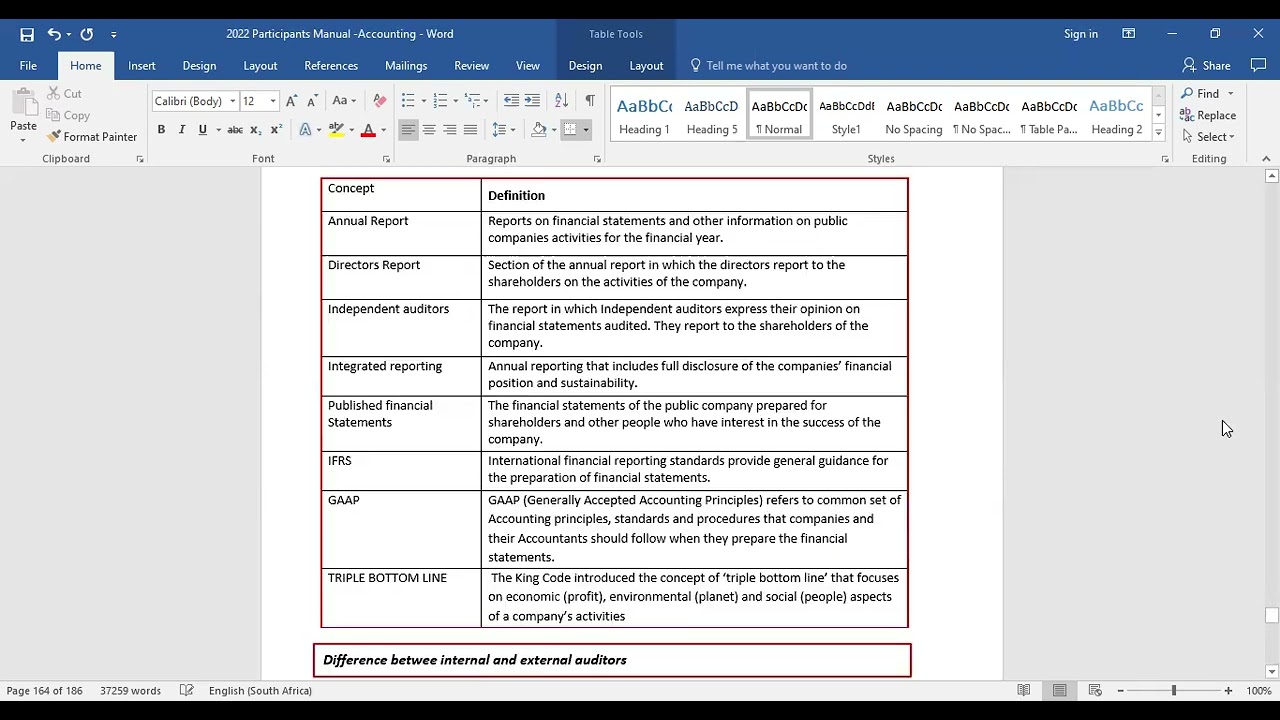Viewport: 1280px width, 720px height.
Task: Open the font size dropdown
Action: click(x=272, y=101)
